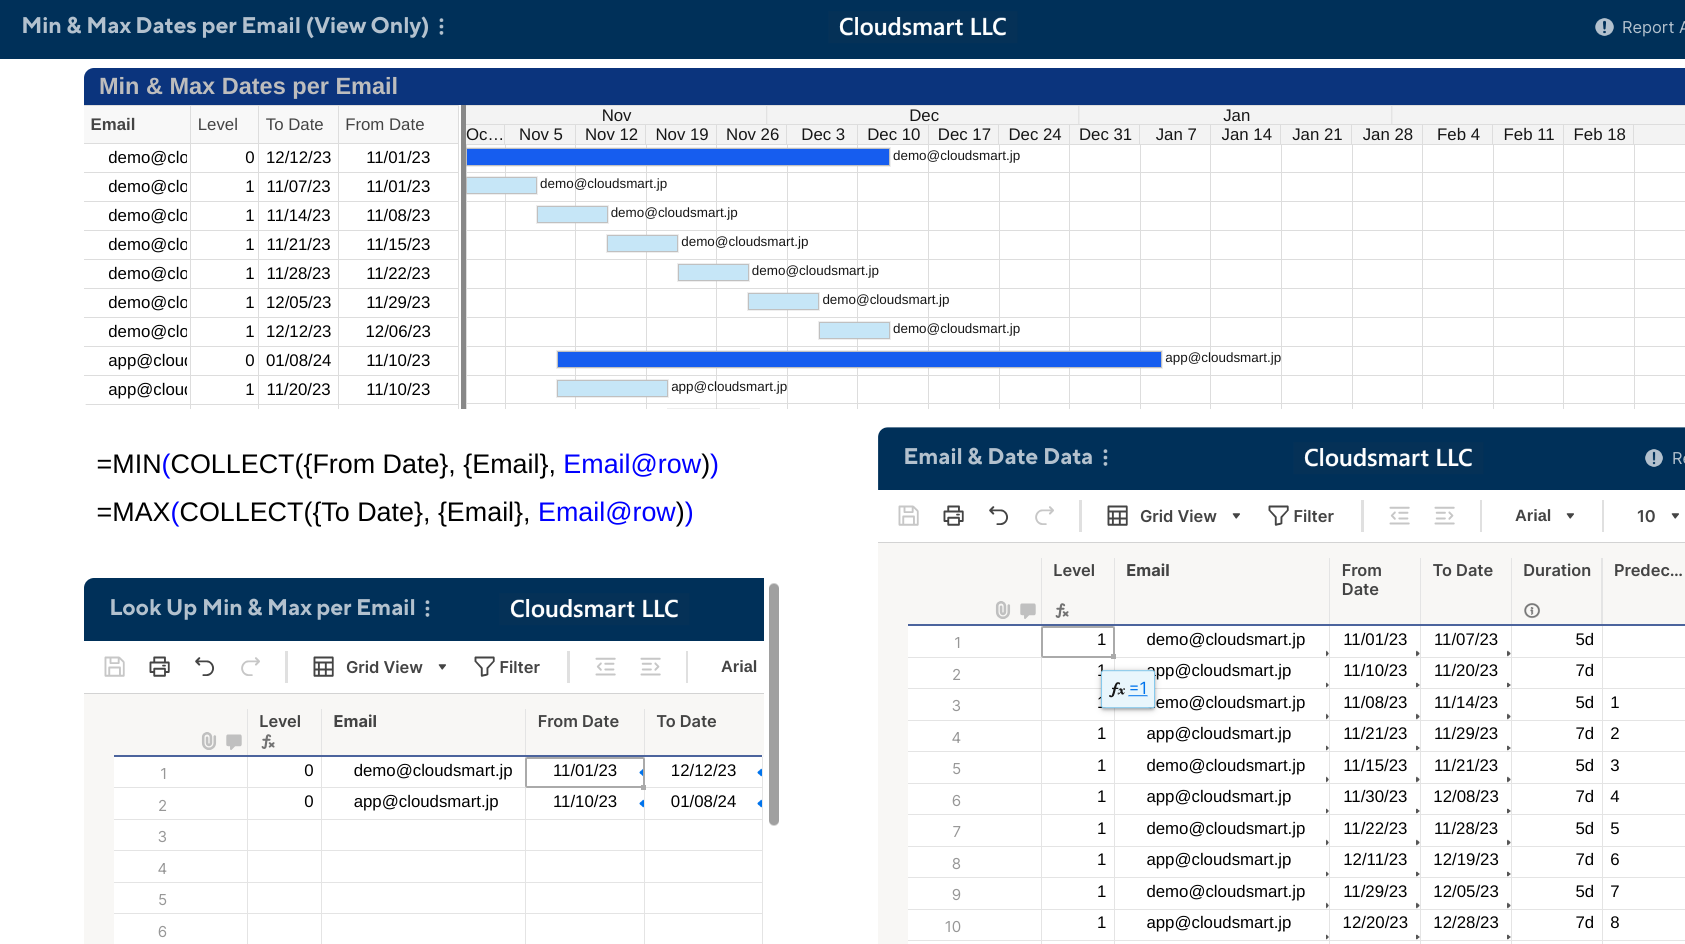Click the =1 formula tooltip link

[x=1138, y=688]
